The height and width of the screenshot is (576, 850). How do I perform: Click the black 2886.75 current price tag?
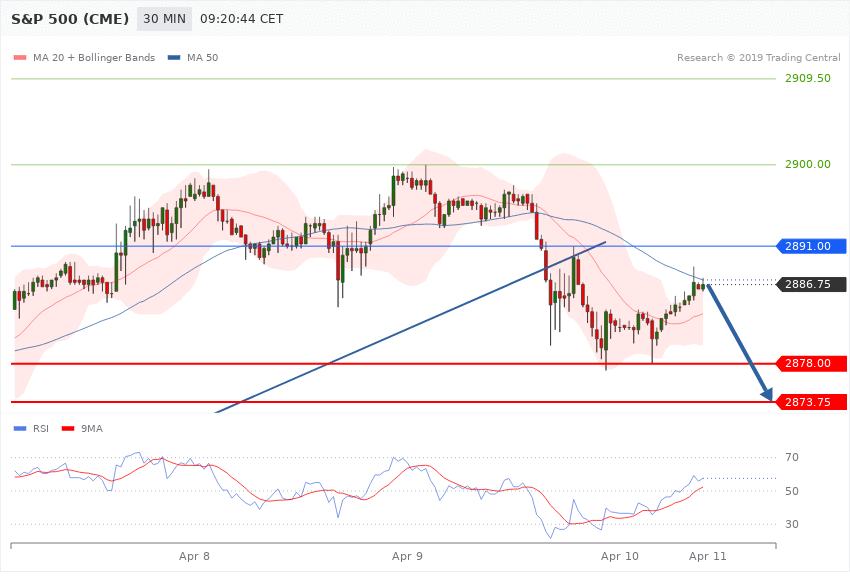[x=812, y=284]
